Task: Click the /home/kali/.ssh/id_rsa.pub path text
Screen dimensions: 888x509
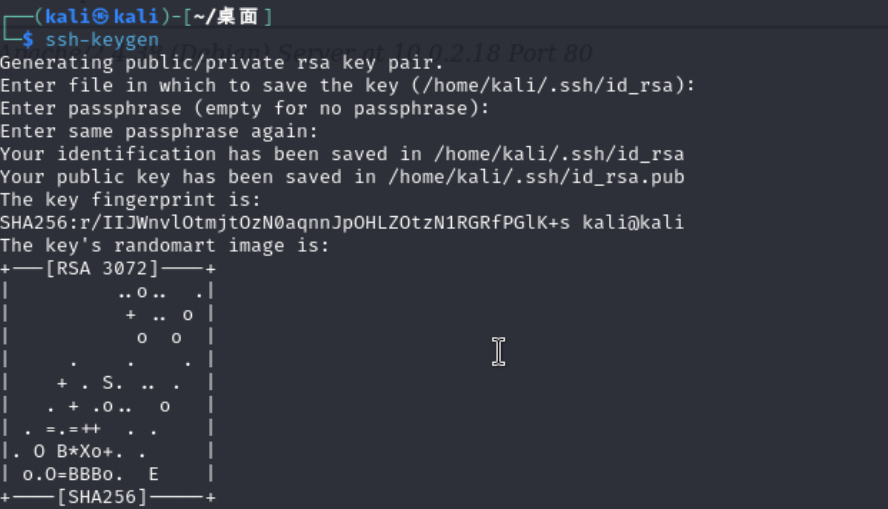Action: pos(536,177)
